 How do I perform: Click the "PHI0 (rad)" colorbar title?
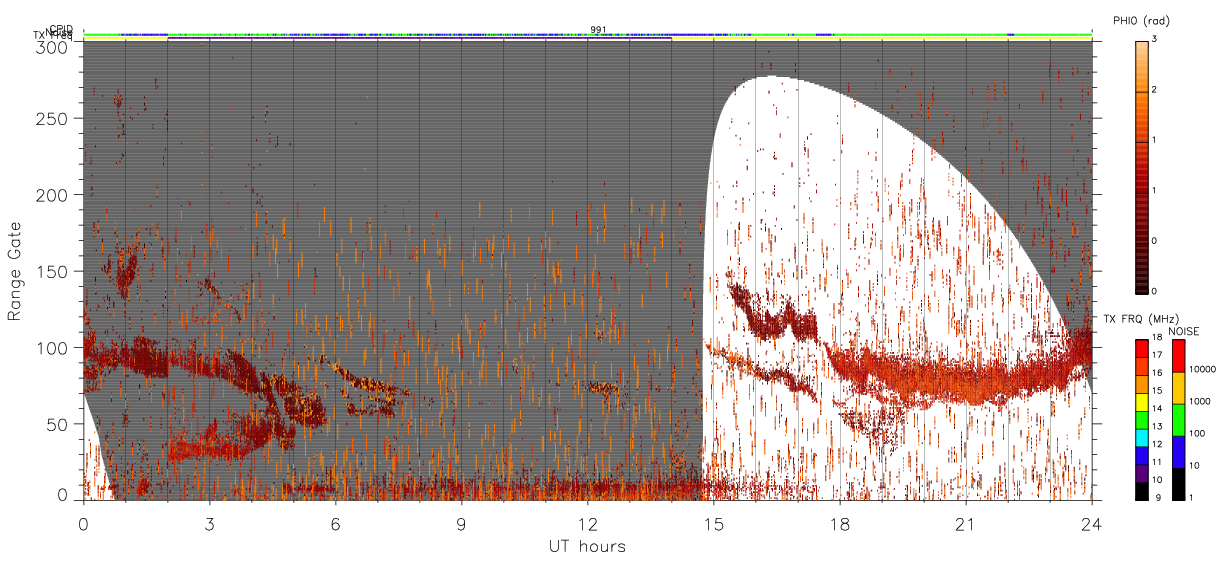(1140, 21)
